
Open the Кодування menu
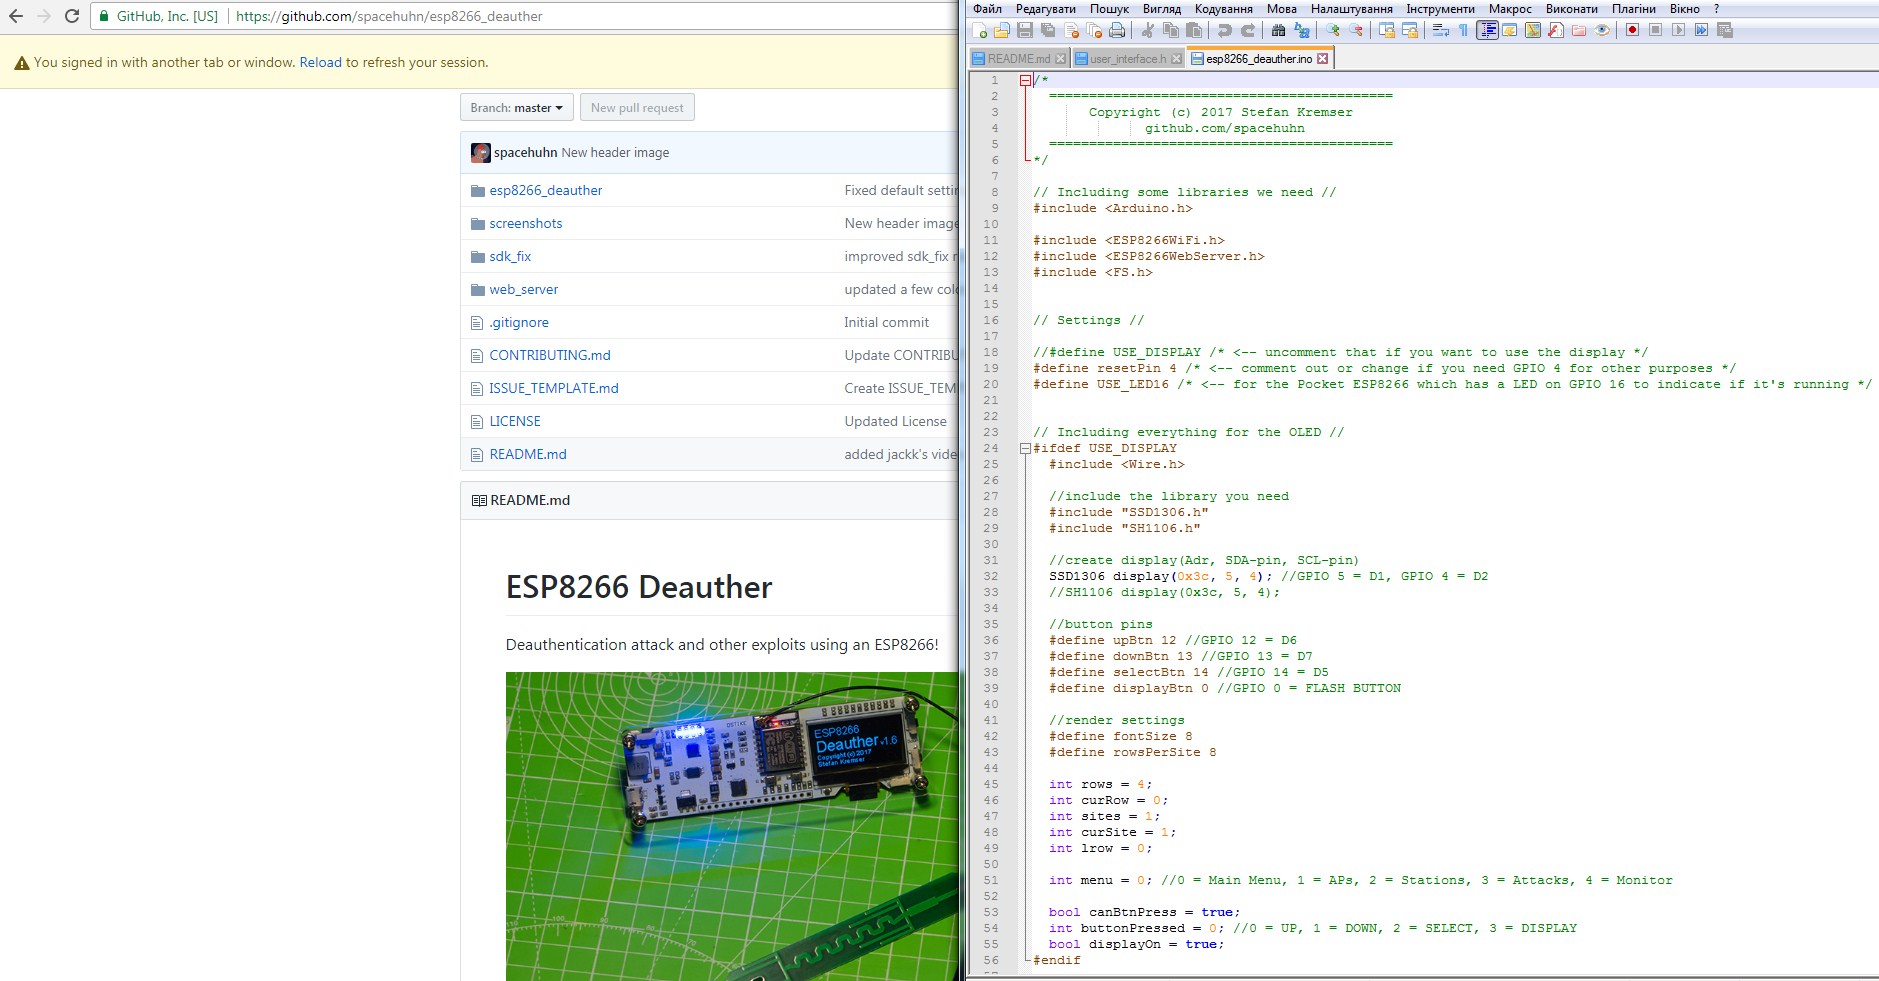click(x=1223, y=9)
